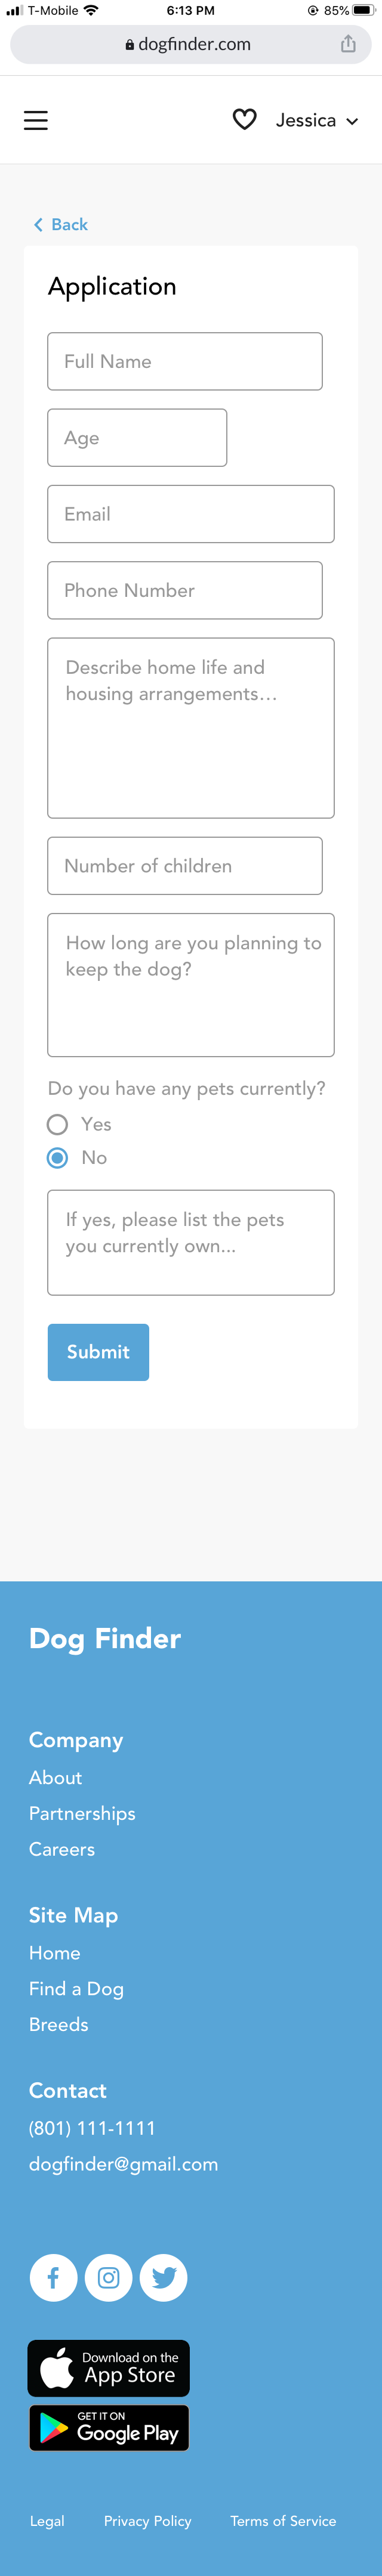Select the No radio button for pets
Viewport: 382px width, 2576px height.
click(58, 1157)
